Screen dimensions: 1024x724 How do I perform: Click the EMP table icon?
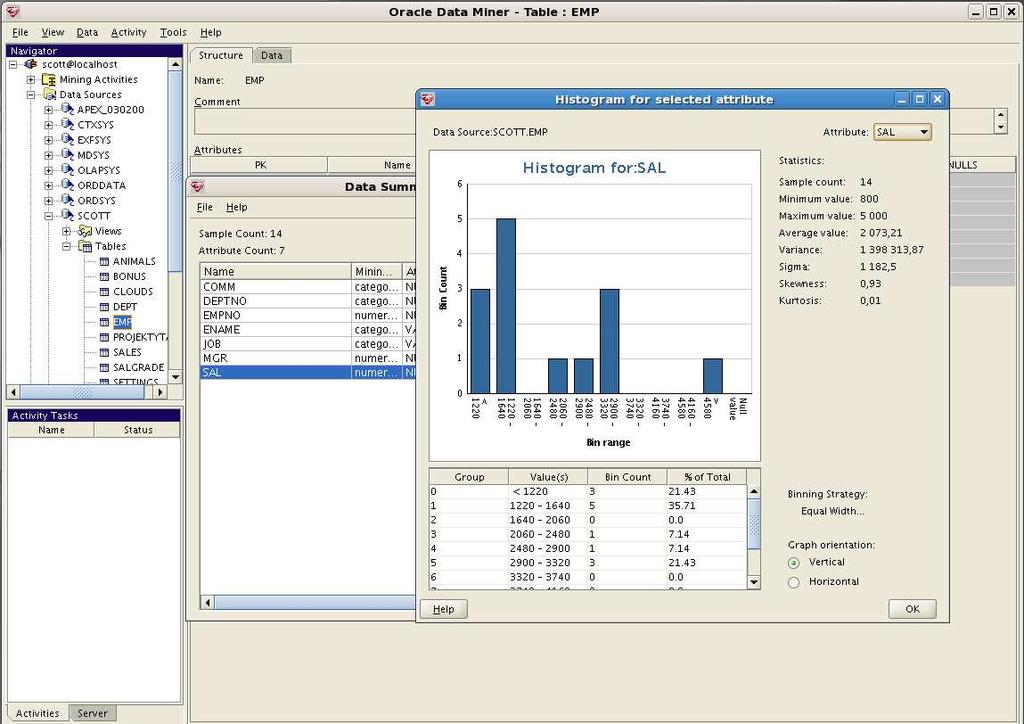104,322
